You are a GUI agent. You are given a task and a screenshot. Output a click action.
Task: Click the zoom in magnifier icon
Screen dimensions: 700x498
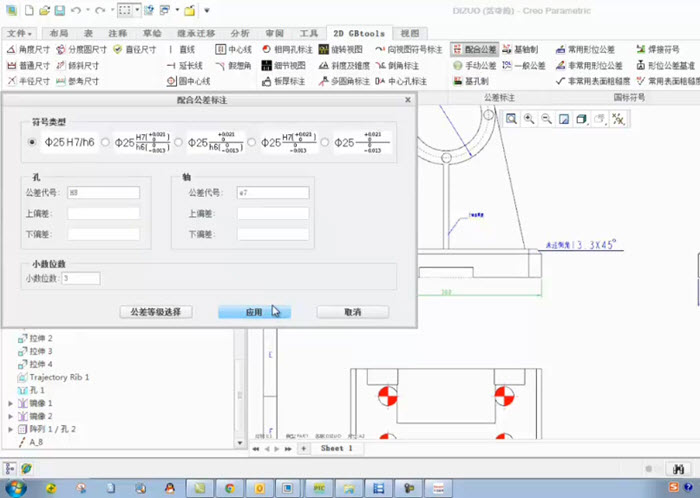pos(528,119)
